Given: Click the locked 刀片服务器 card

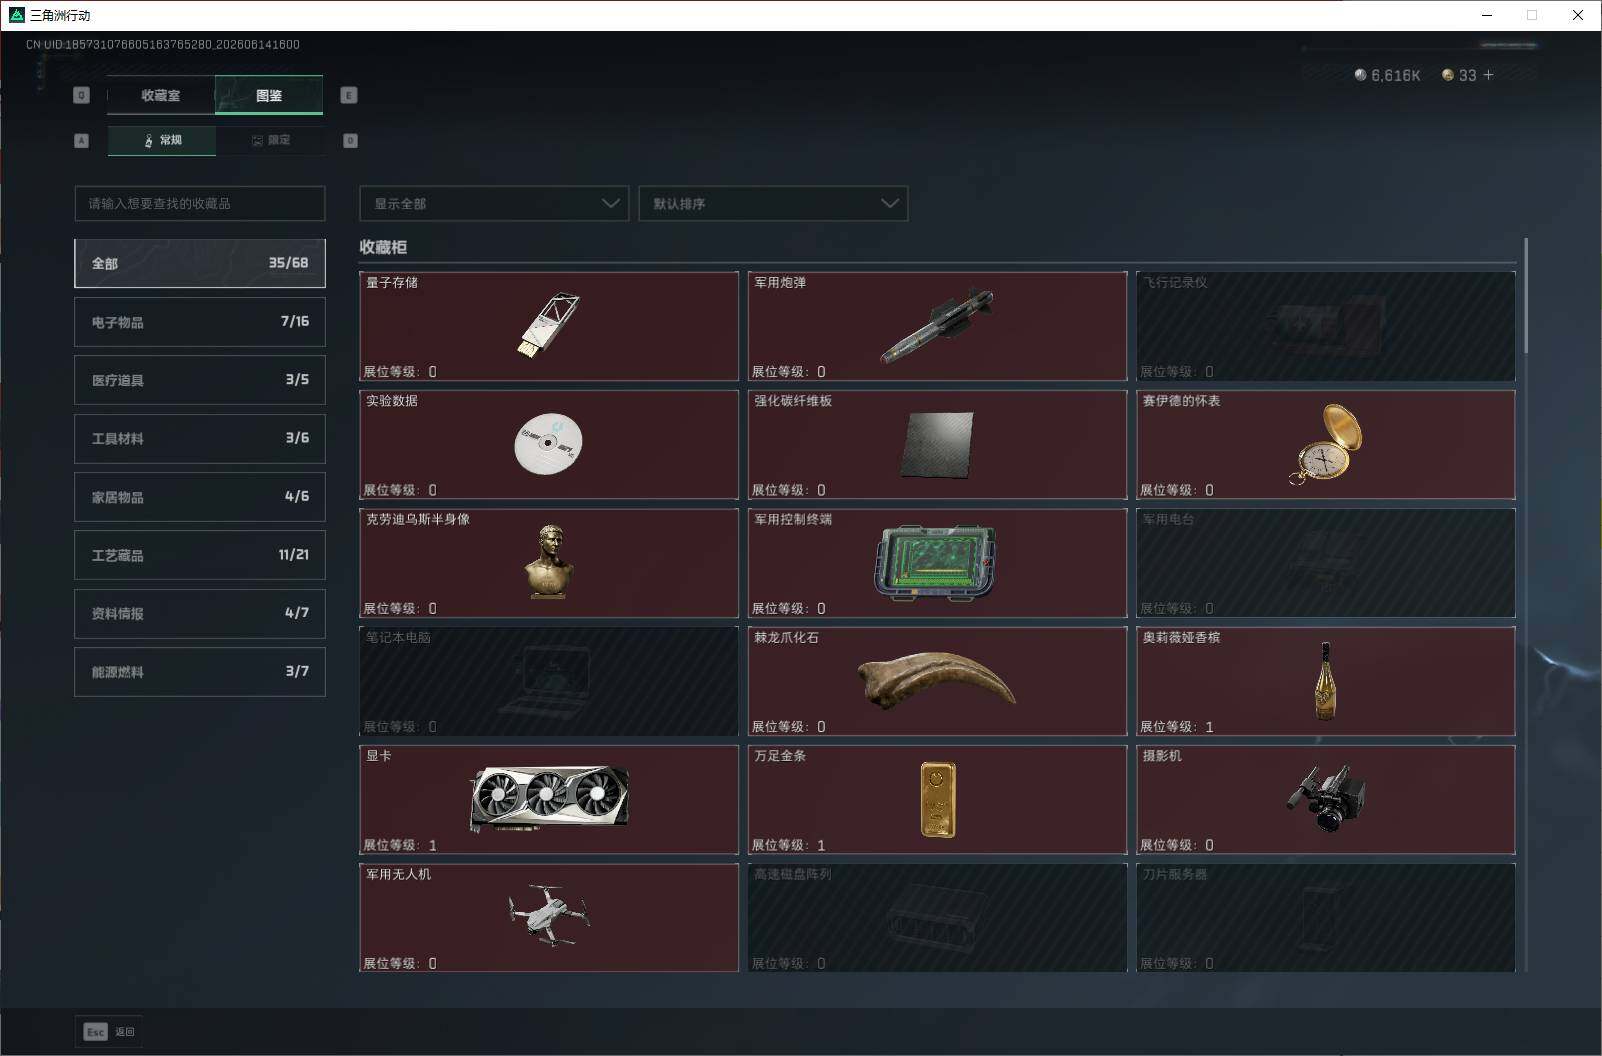Looking at the screenshot, I should tap(1326, 918).
